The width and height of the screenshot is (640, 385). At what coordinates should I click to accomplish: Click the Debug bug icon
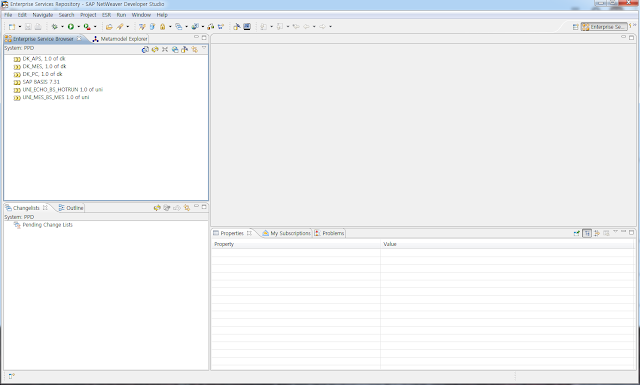click(x=55, y=27)
